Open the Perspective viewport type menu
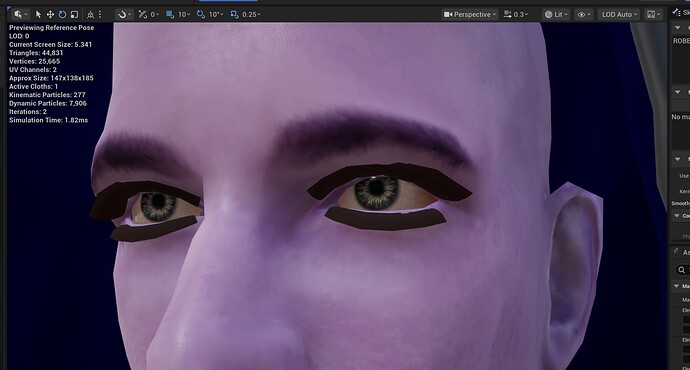This screenshot has width=690, height=370. pos(470,15)
